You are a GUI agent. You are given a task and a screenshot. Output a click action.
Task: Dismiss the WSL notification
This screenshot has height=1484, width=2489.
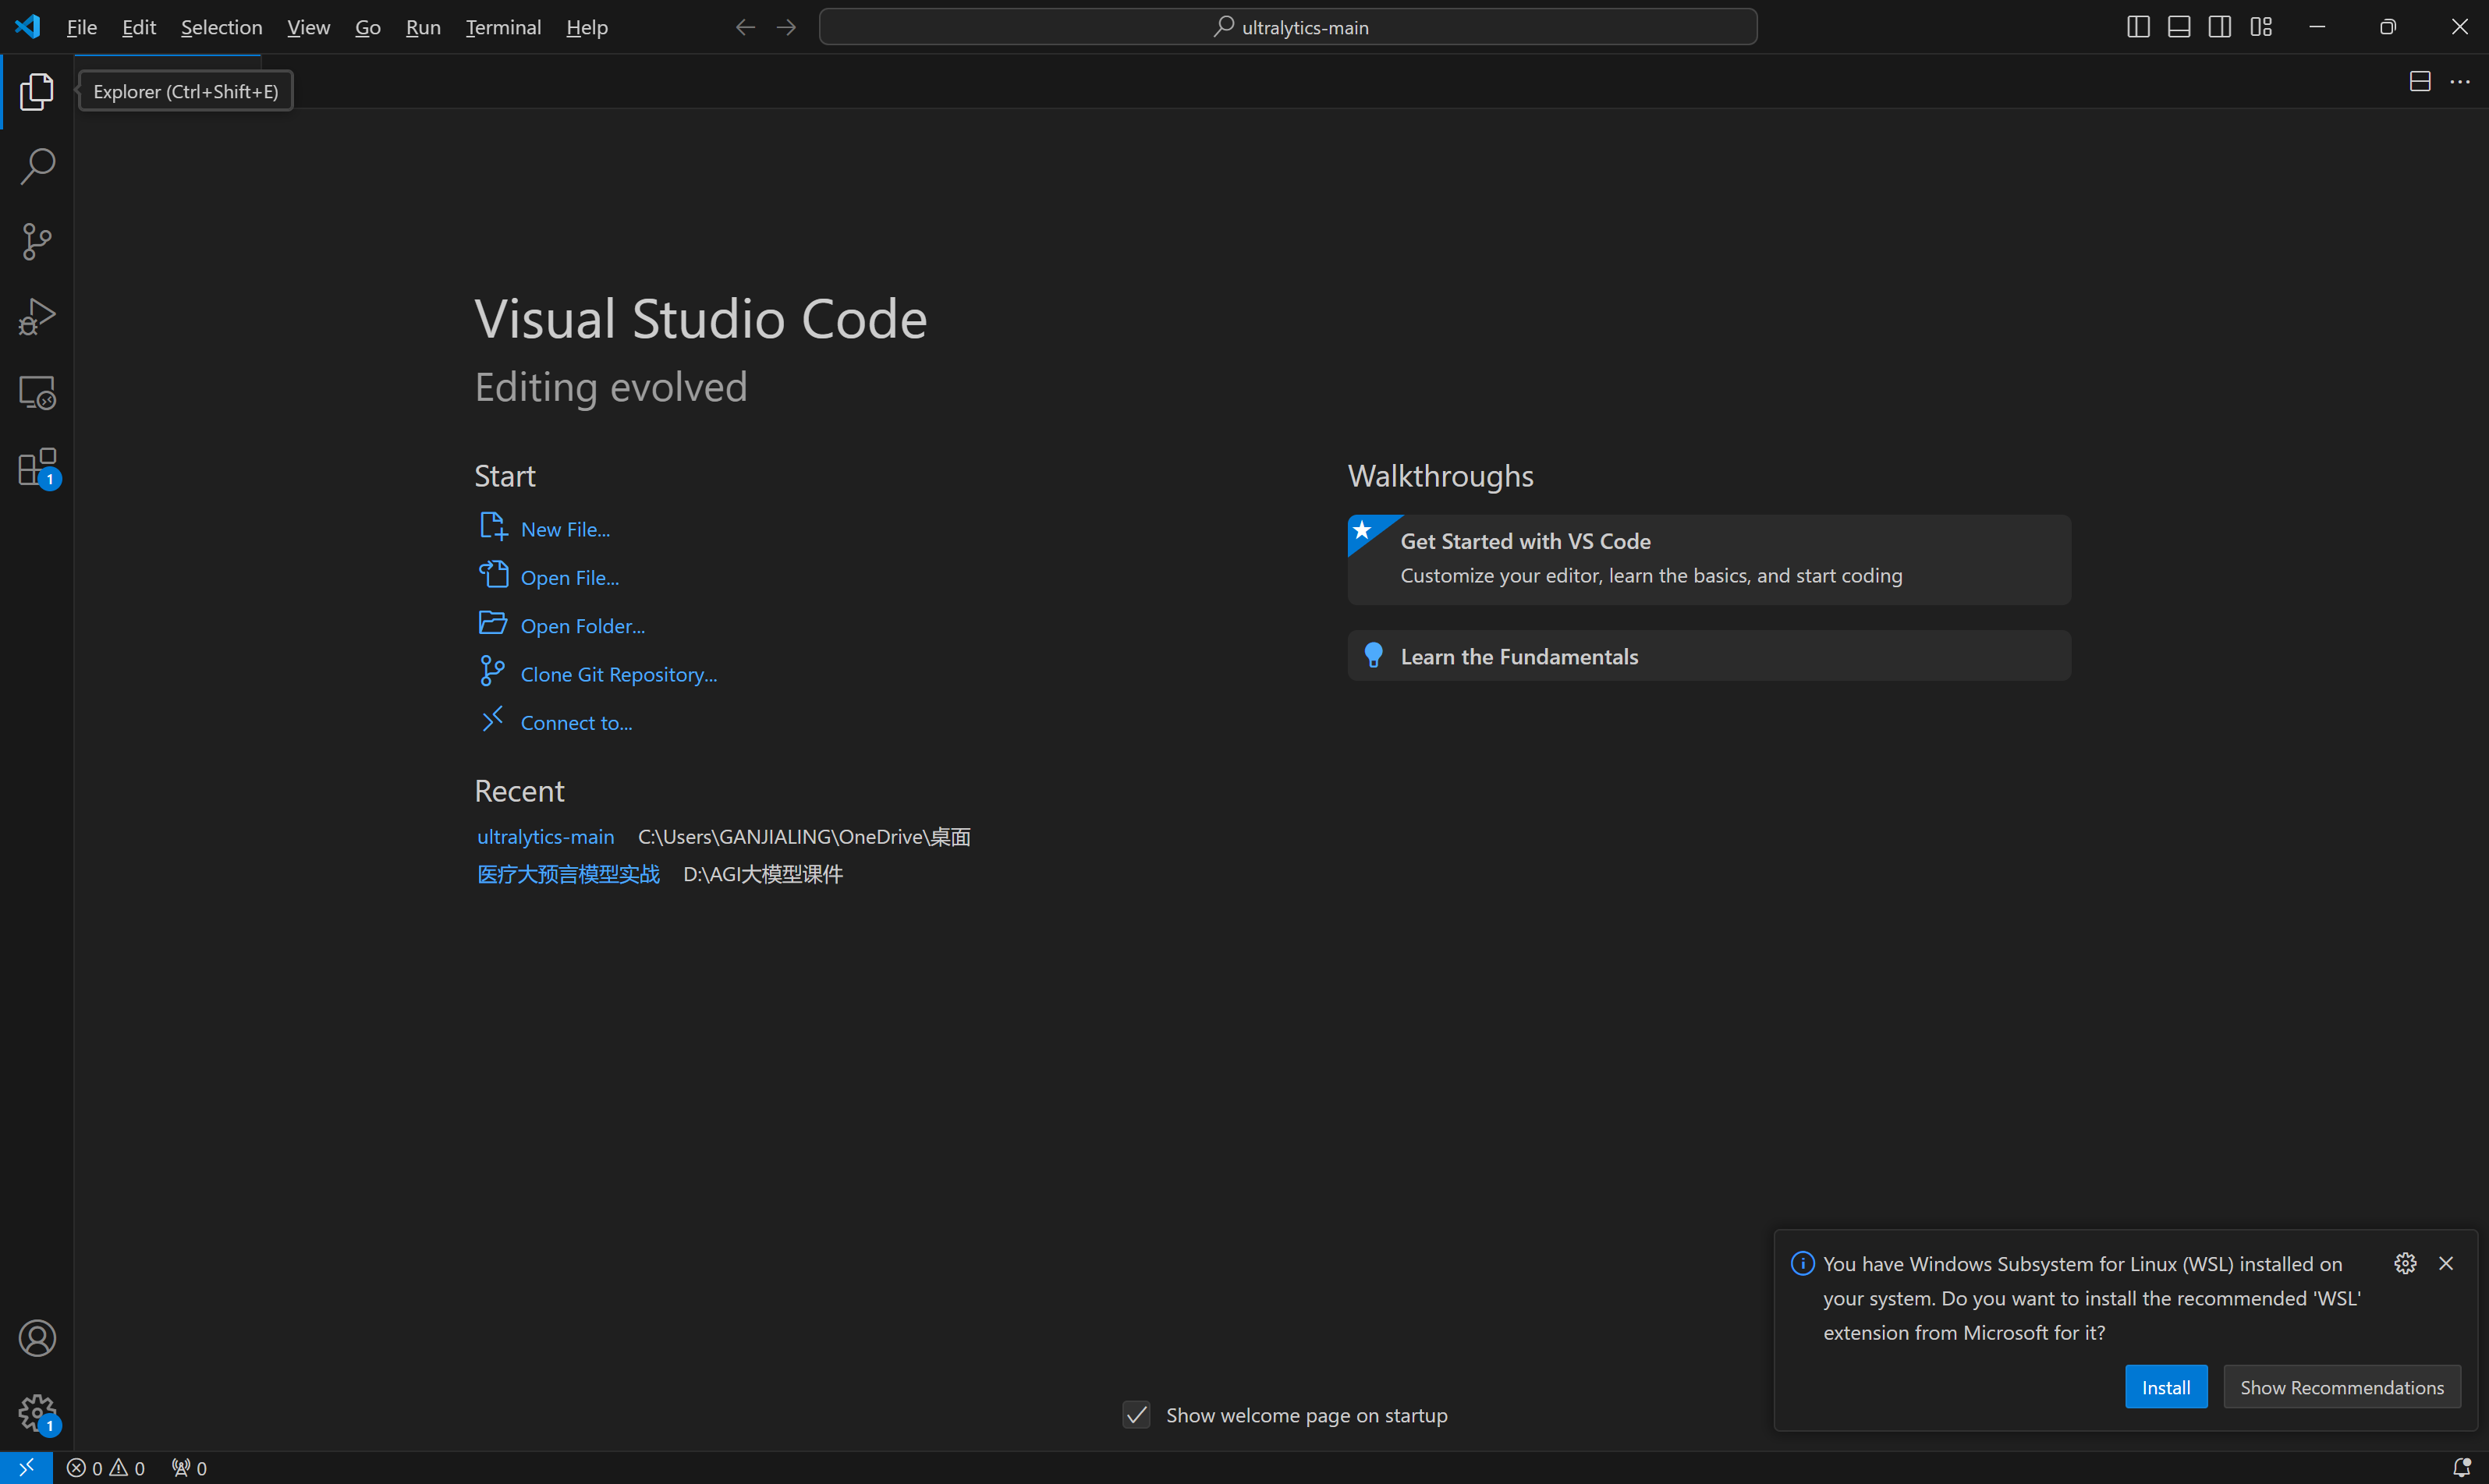(x=2446, y=1263)
